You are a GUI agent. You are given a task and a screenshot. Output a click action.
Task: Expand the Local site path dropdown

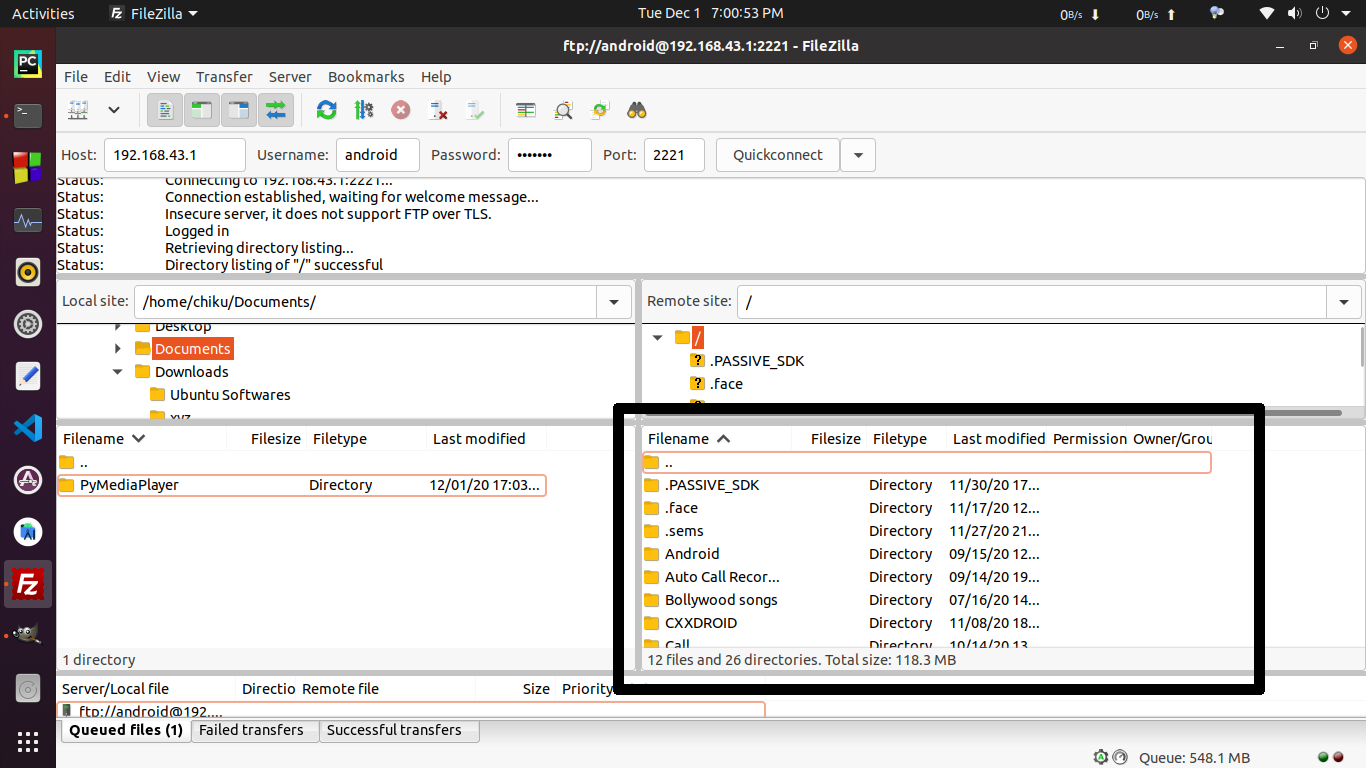tap(614, 302)
